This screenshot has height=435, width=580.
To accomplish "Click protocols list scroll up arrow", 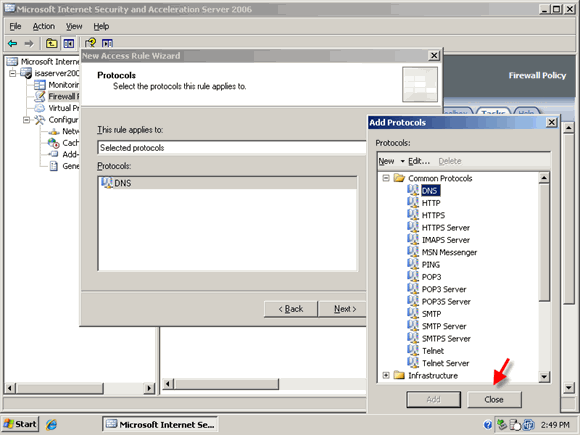I will (544, 178).
